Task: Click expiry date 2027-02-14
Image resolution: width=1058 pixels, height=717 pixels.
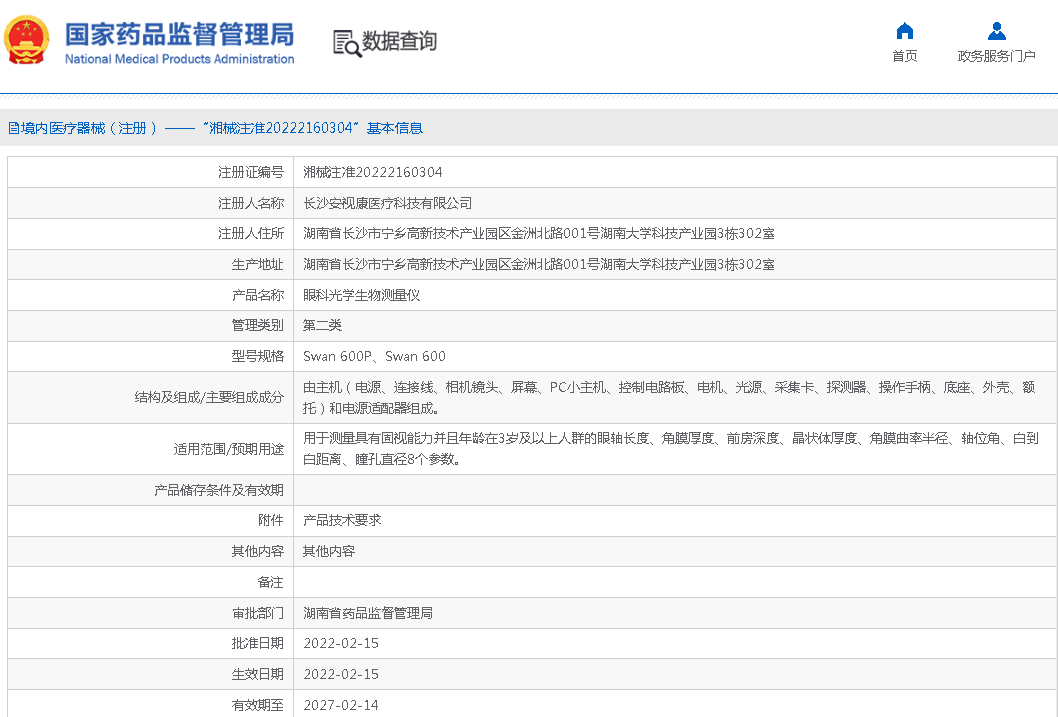Action: coord(341,706)
